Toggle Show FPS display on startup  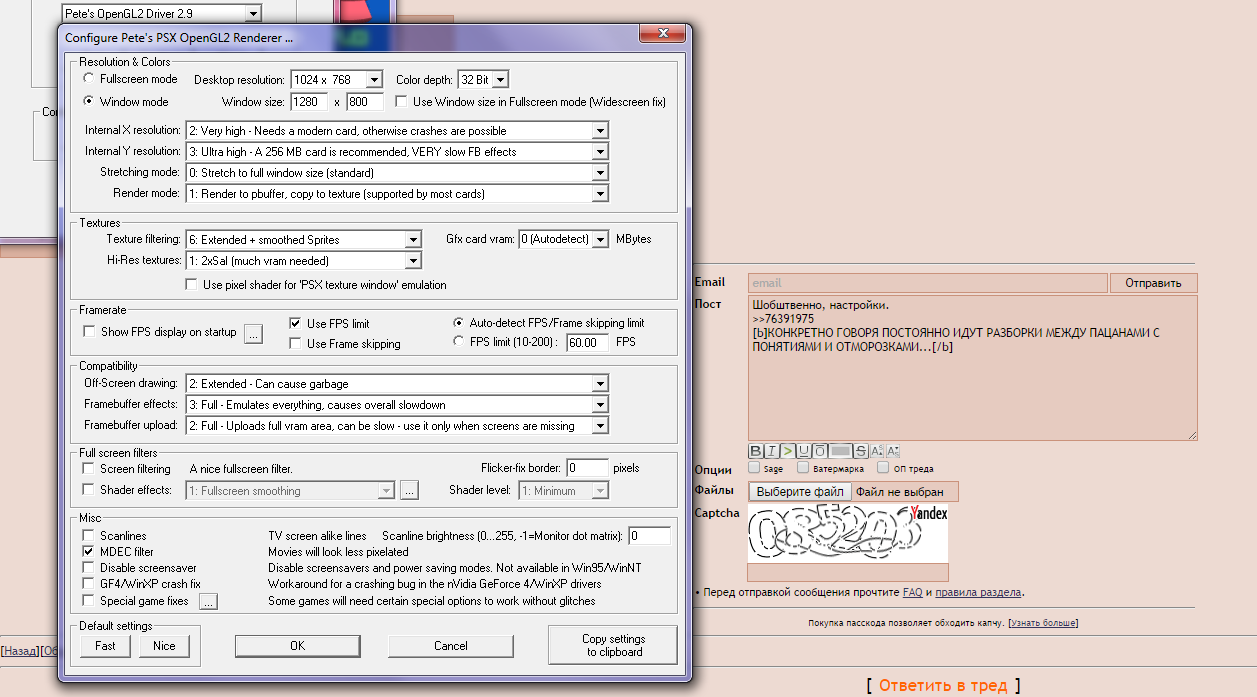pos(90,332)
